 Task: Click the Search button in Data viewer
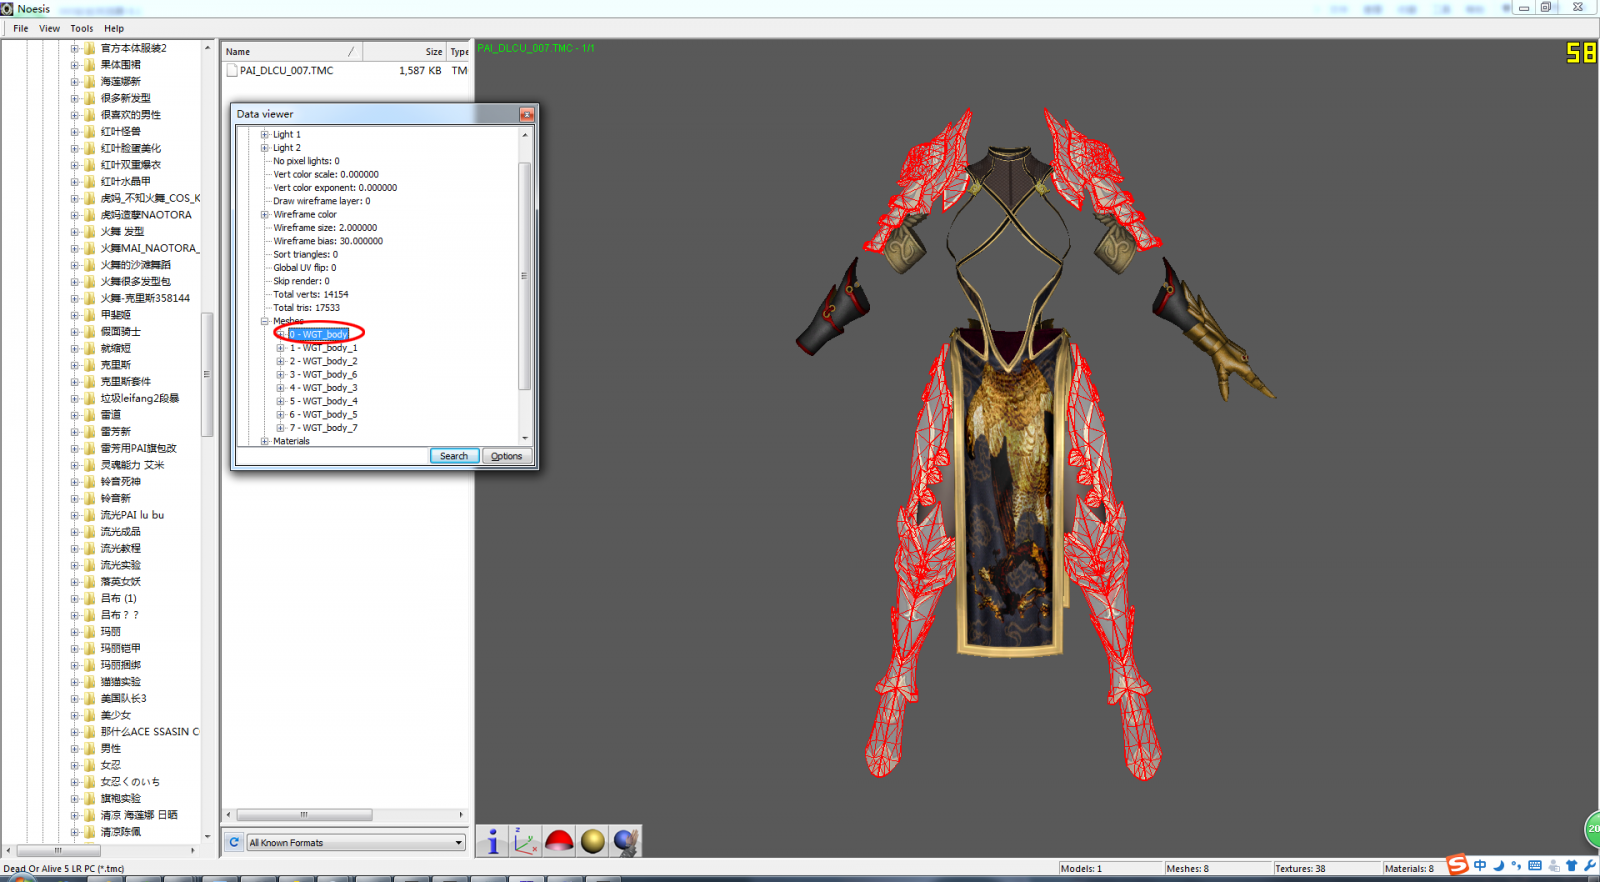pyautogui.click(x=454, y=456)
